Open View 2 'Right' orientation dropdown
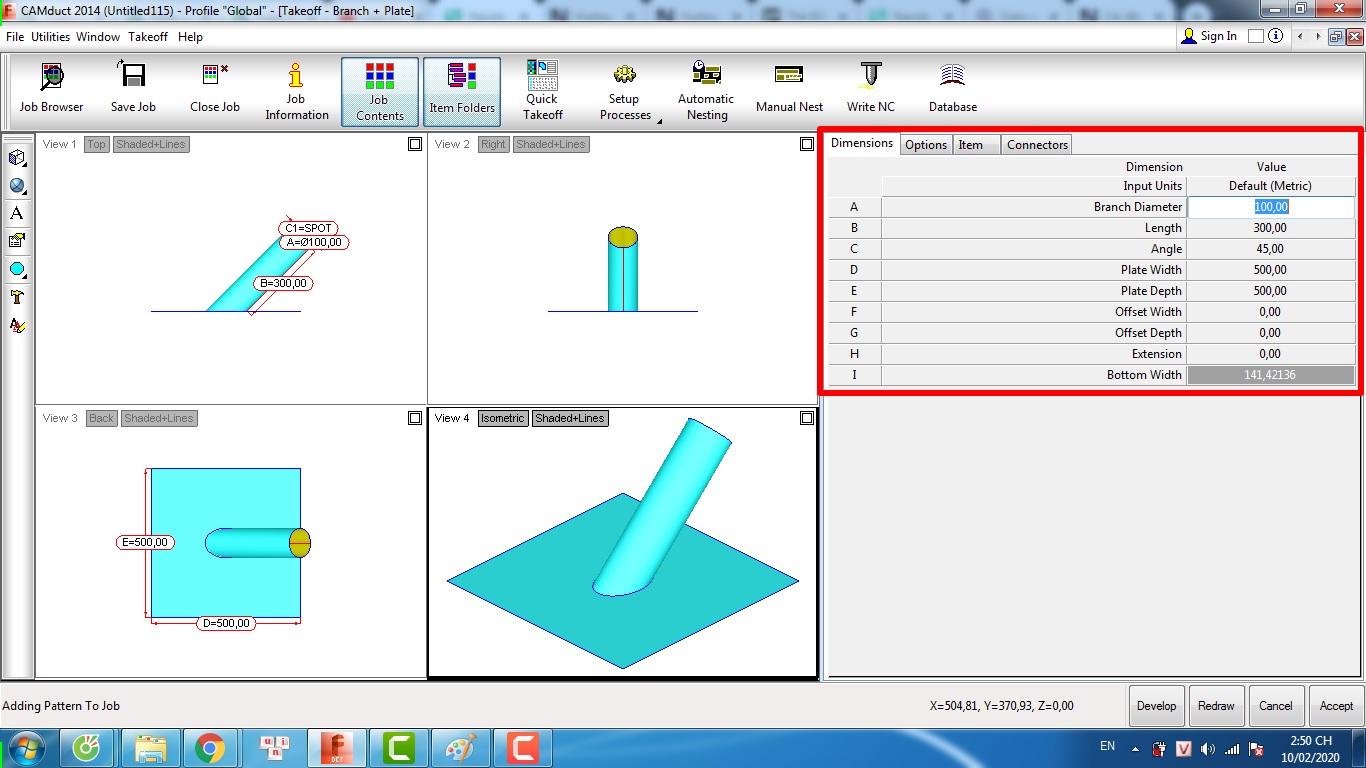This screenshot has height=768, width=1366. pos(493,144)
